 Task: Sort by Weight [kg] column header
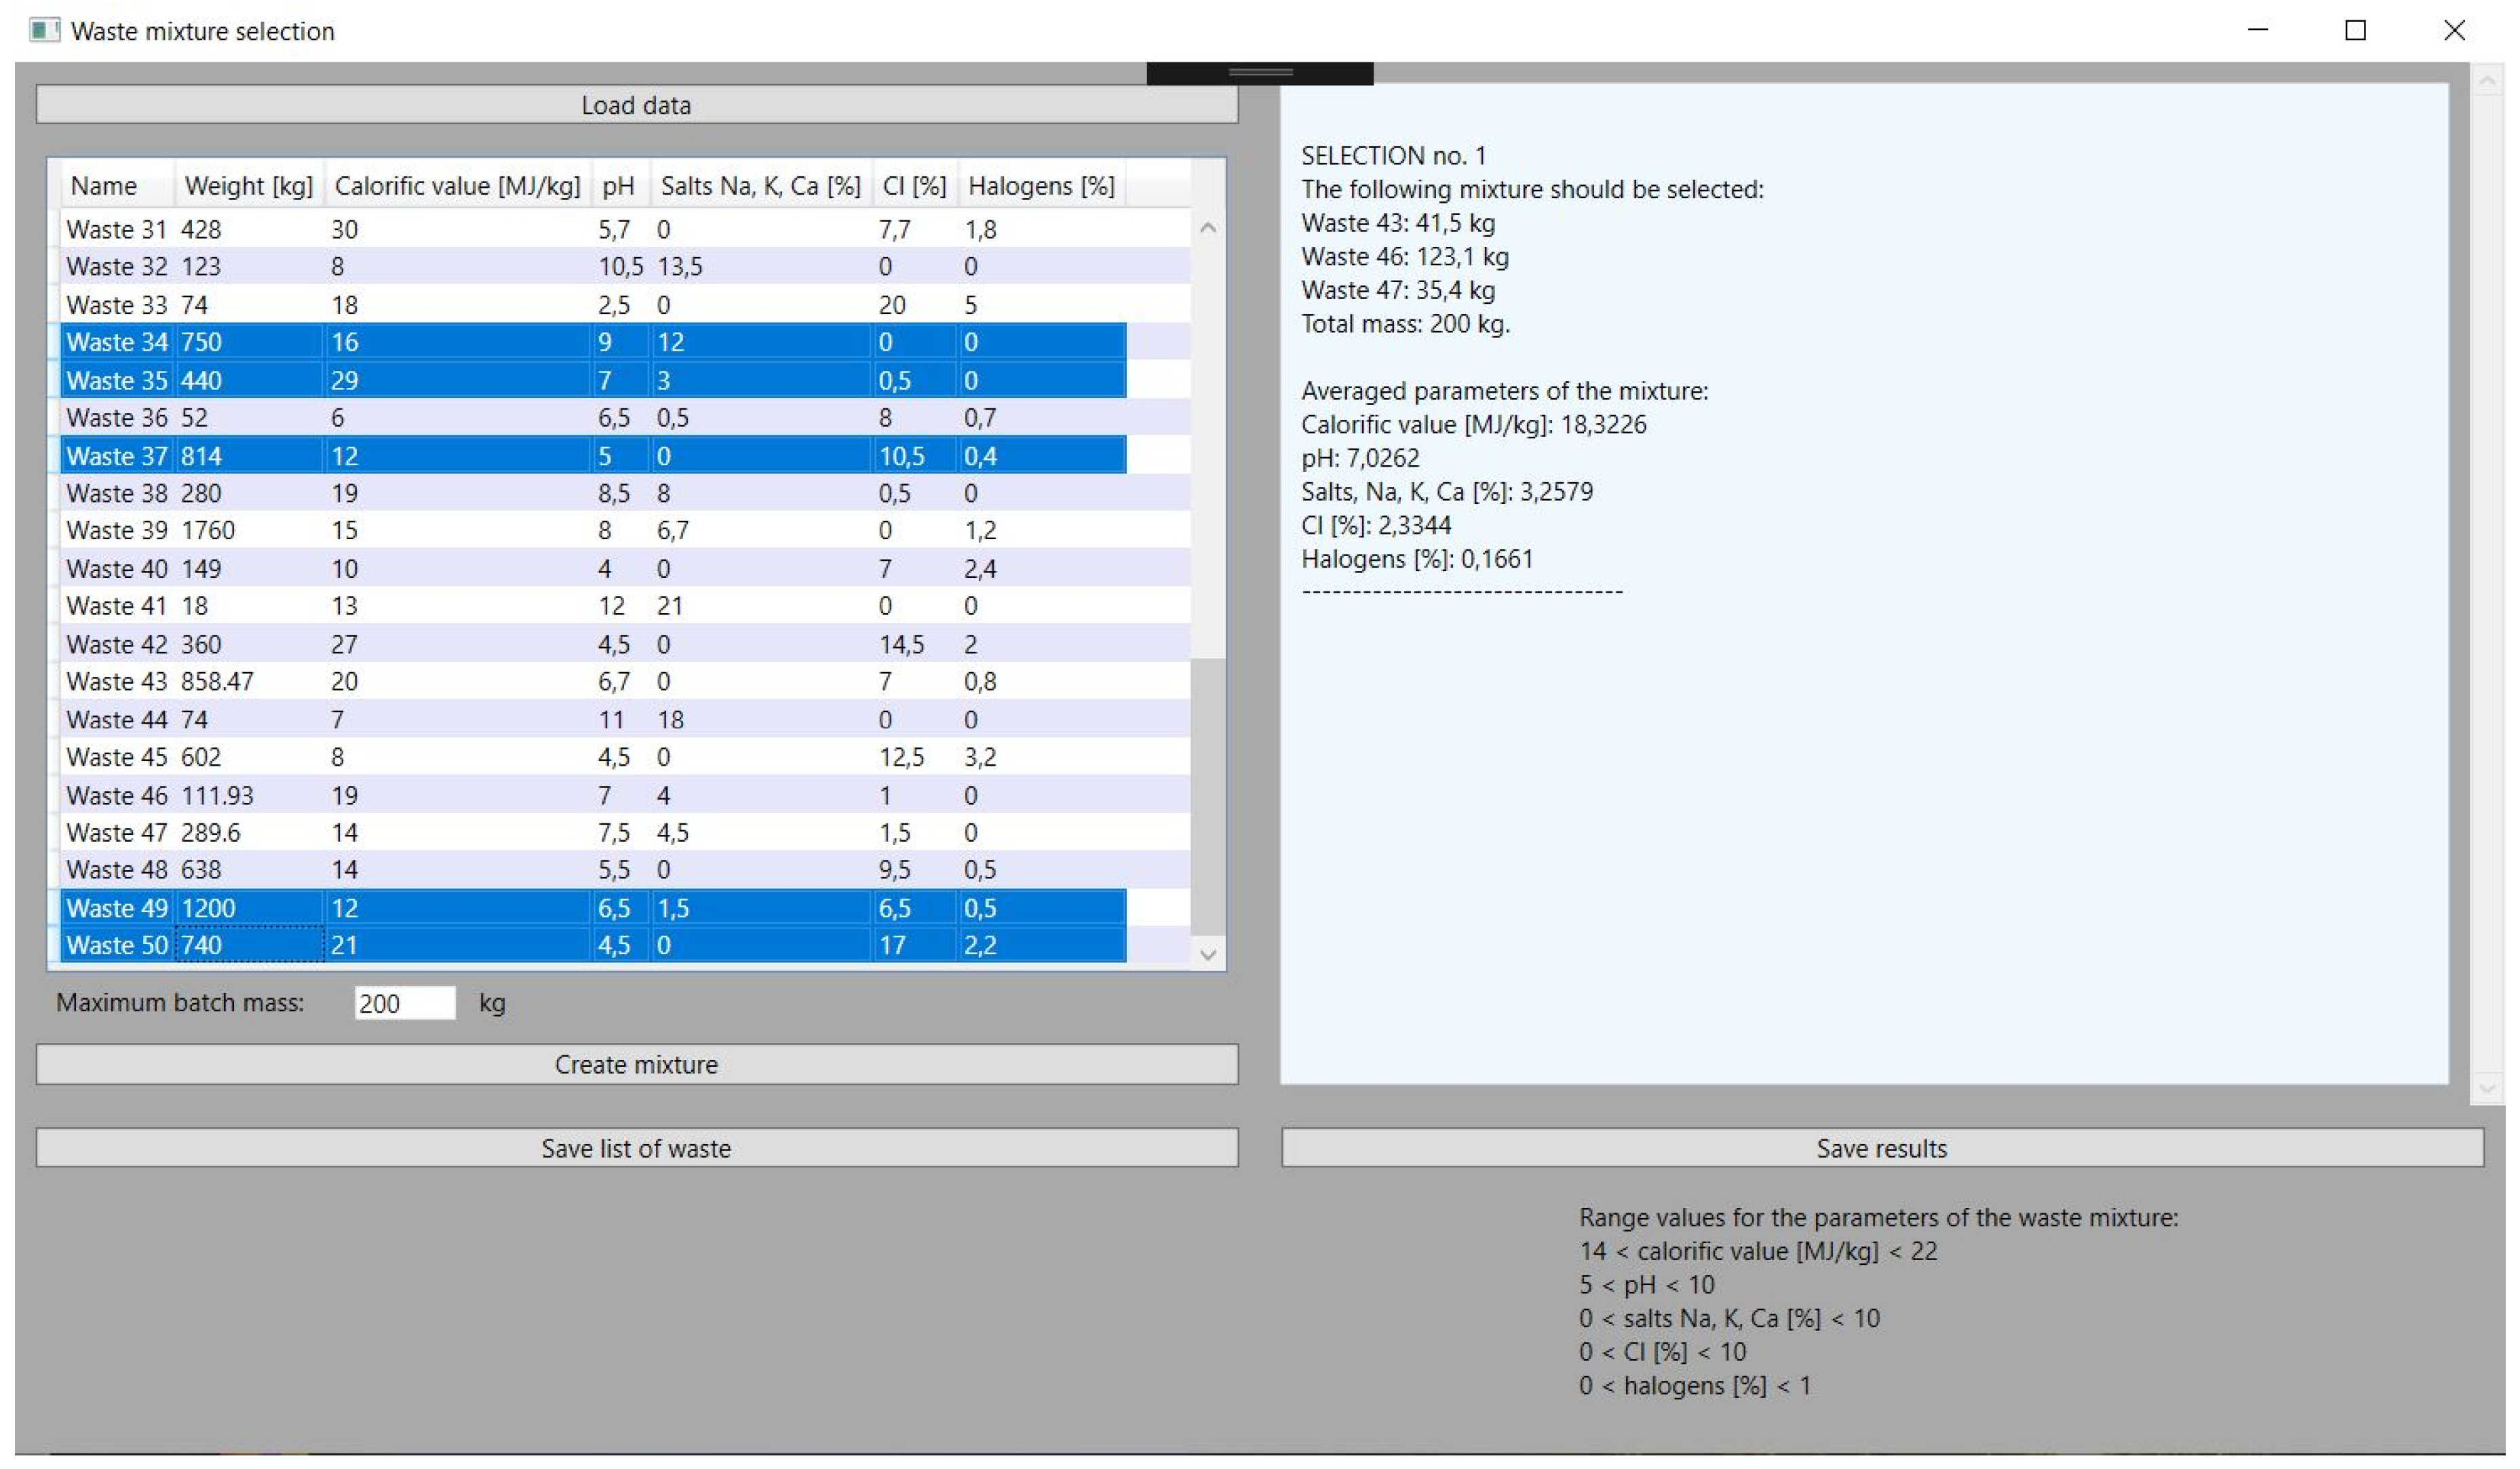248,186
